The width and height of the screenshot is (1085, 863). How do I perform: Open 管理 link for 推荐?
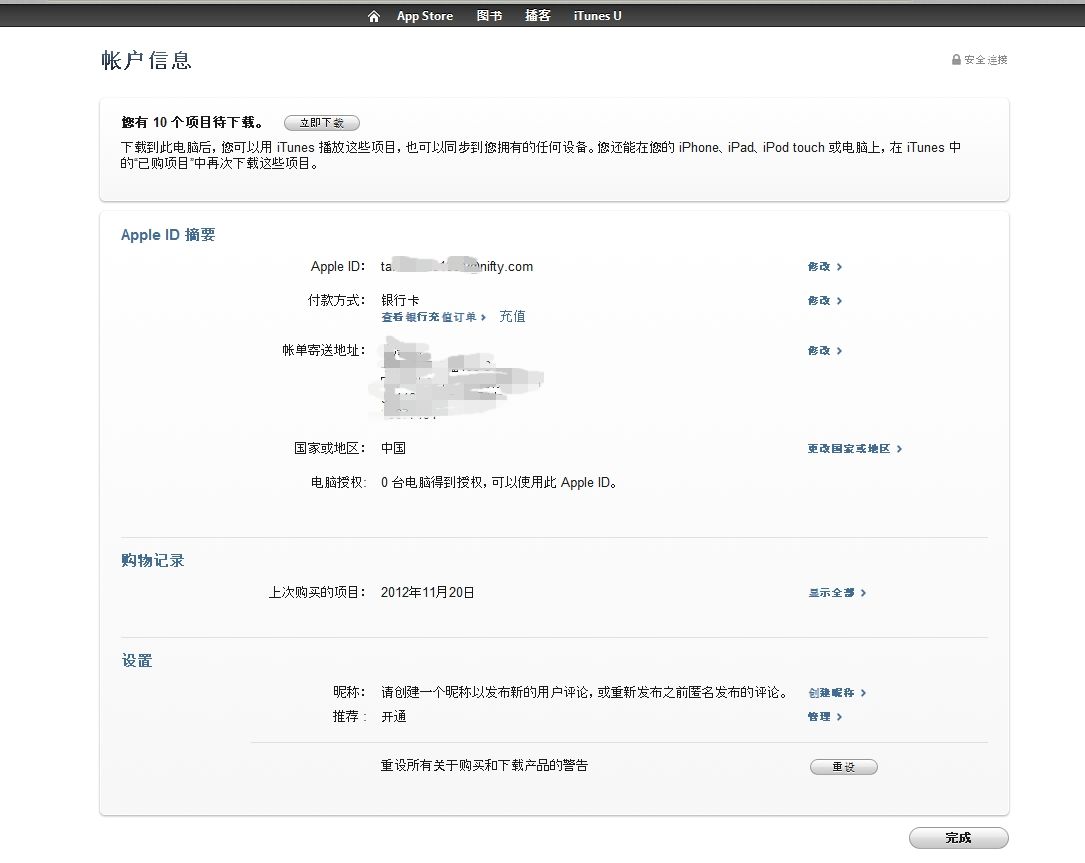coord(824,717)
